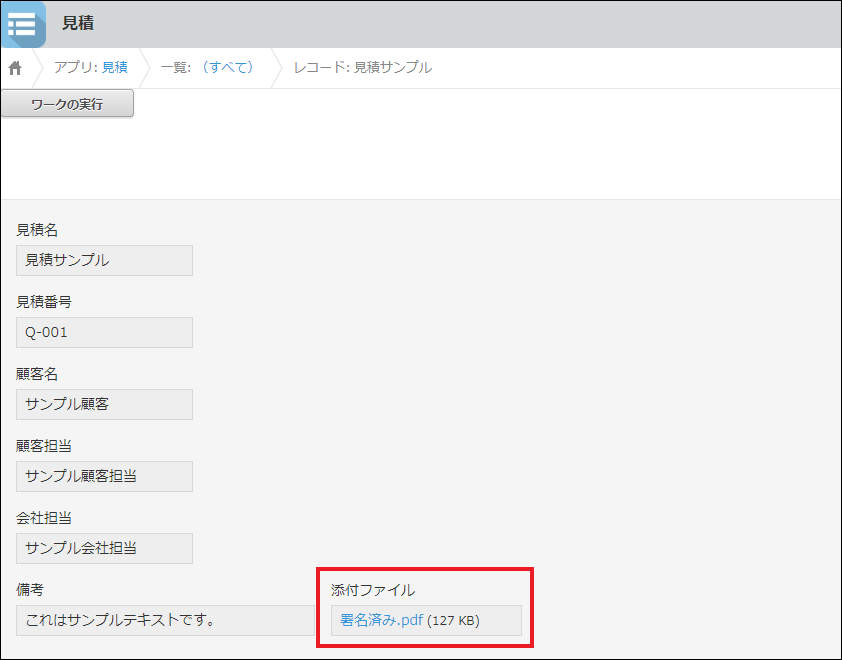The image size is (842, 660).
Task: Open the 見積 app link in breadcrumb
Action: (114, 67)
